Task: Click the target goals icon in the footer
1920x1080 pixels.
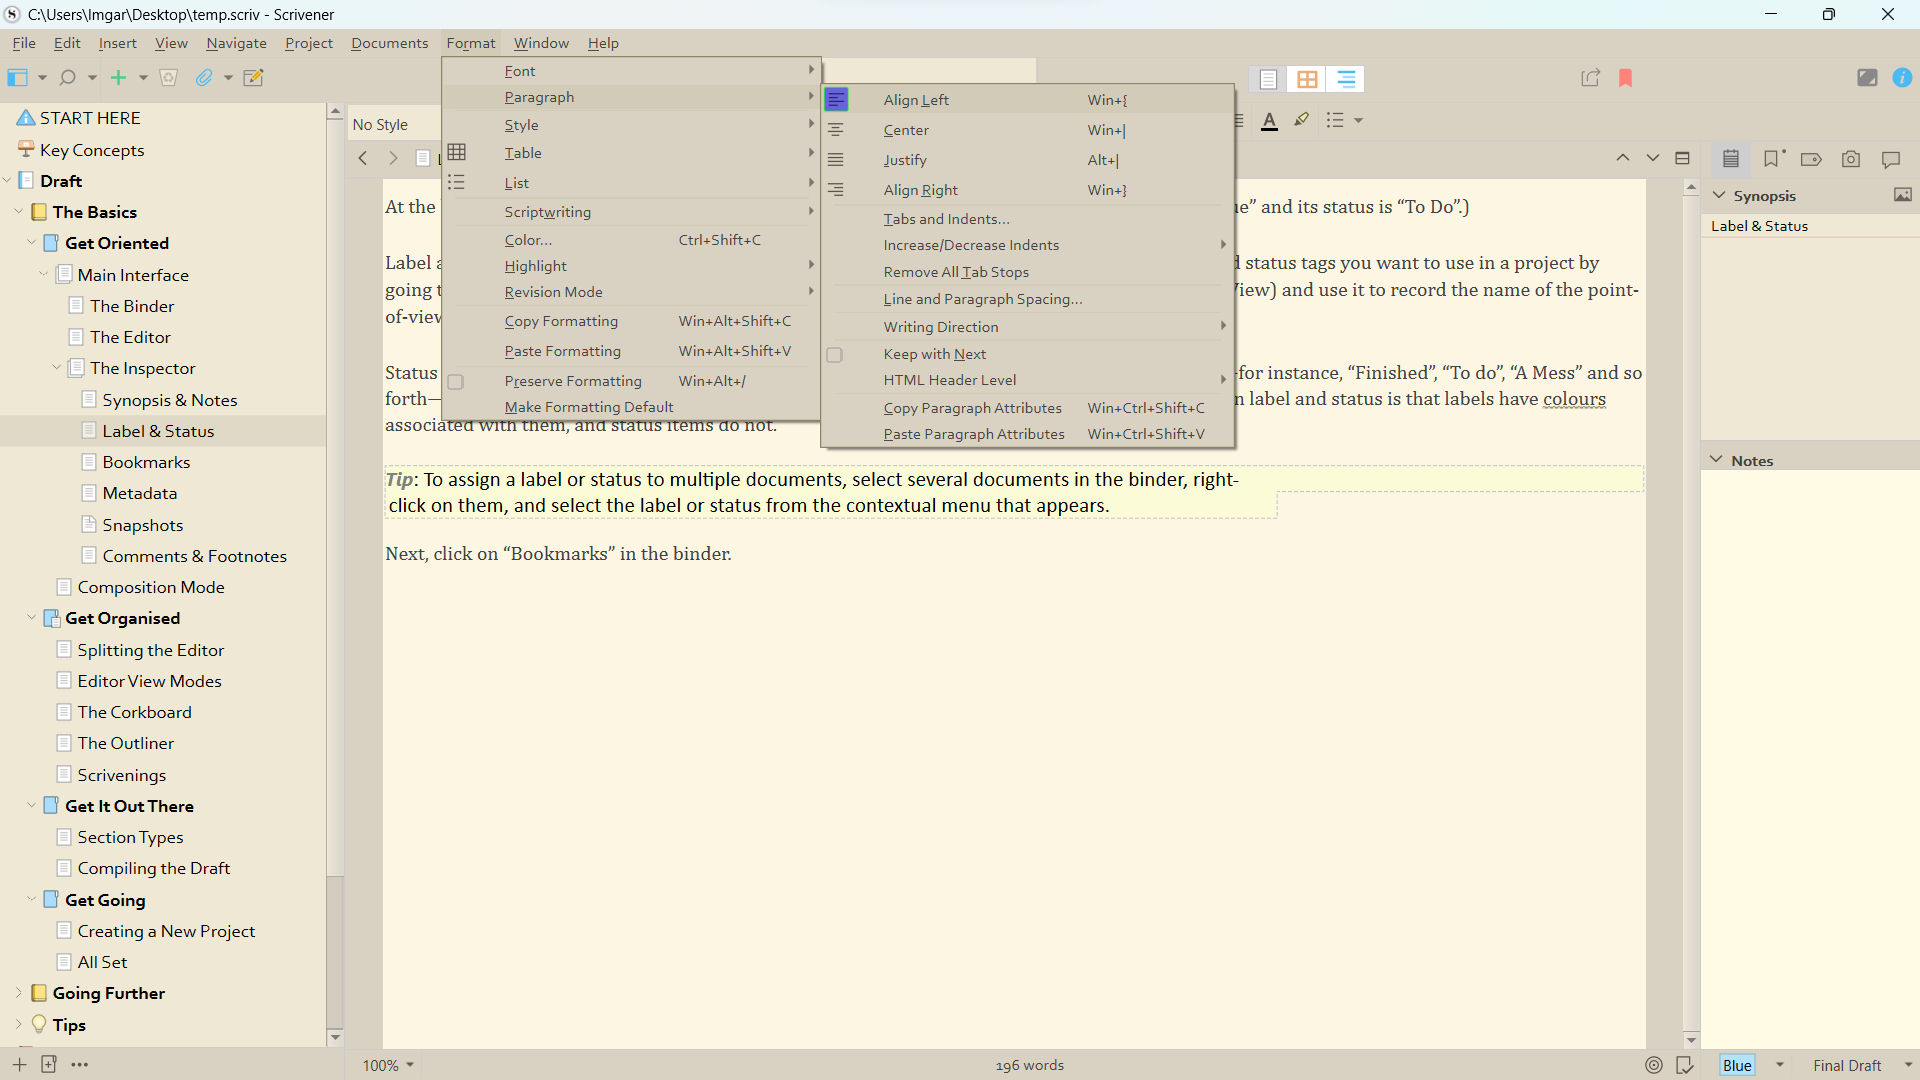Action: (1654, 1065)
